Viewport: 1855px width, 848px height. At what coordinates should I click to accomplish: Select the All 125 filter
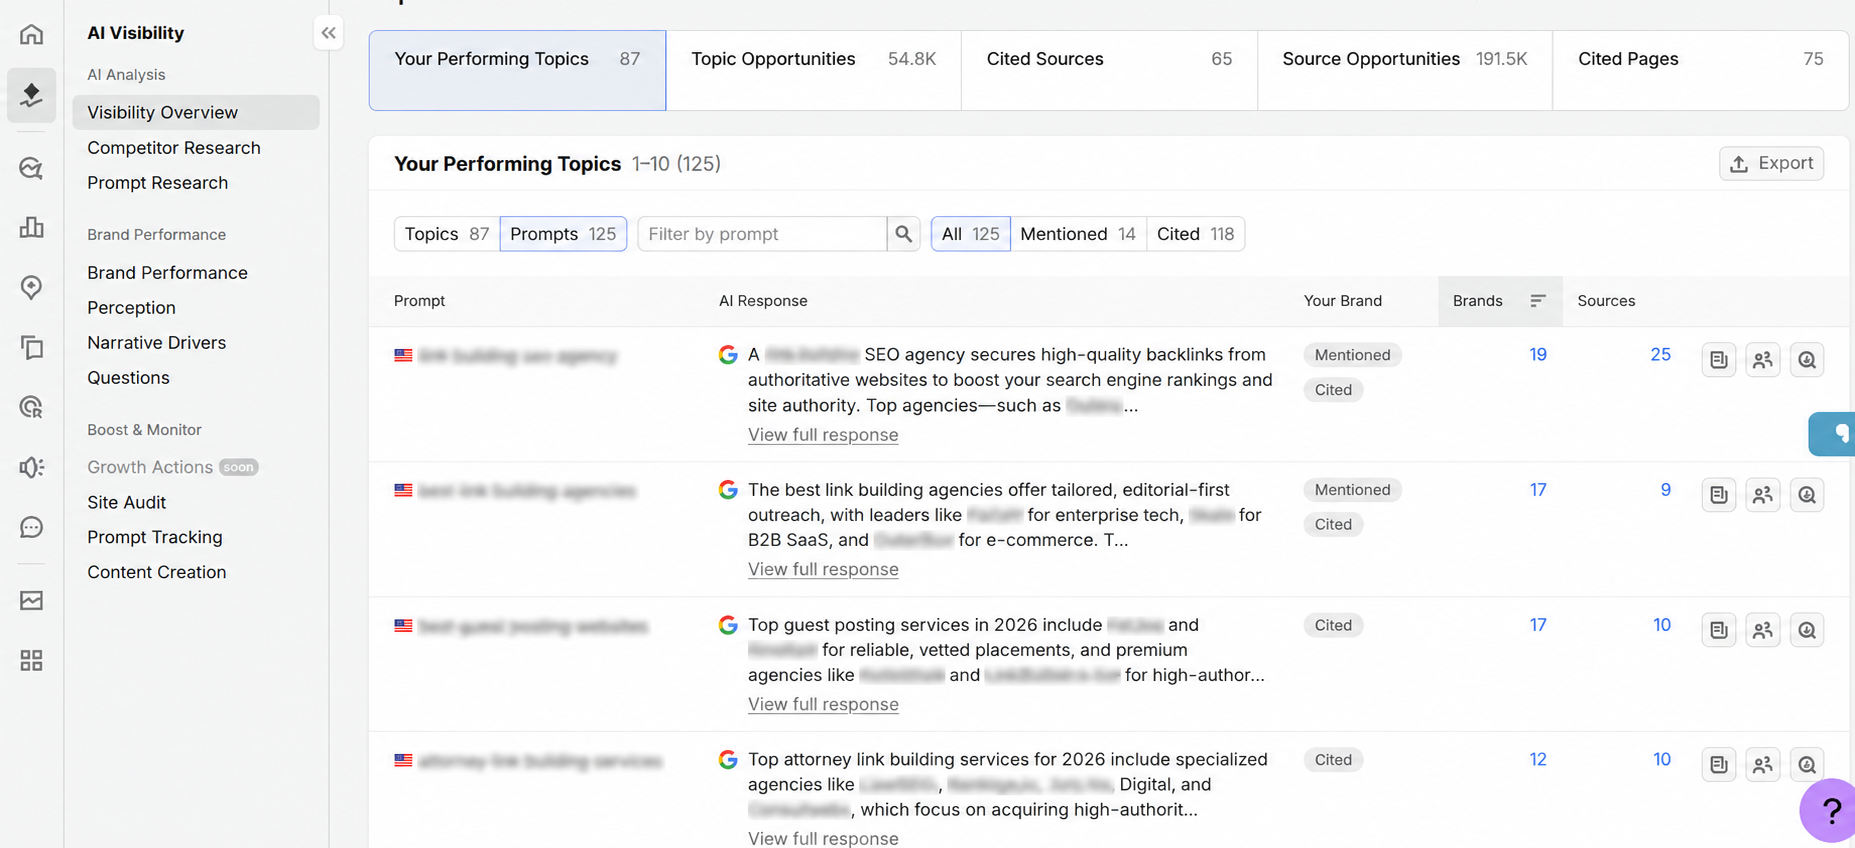[x=970, y=234]
